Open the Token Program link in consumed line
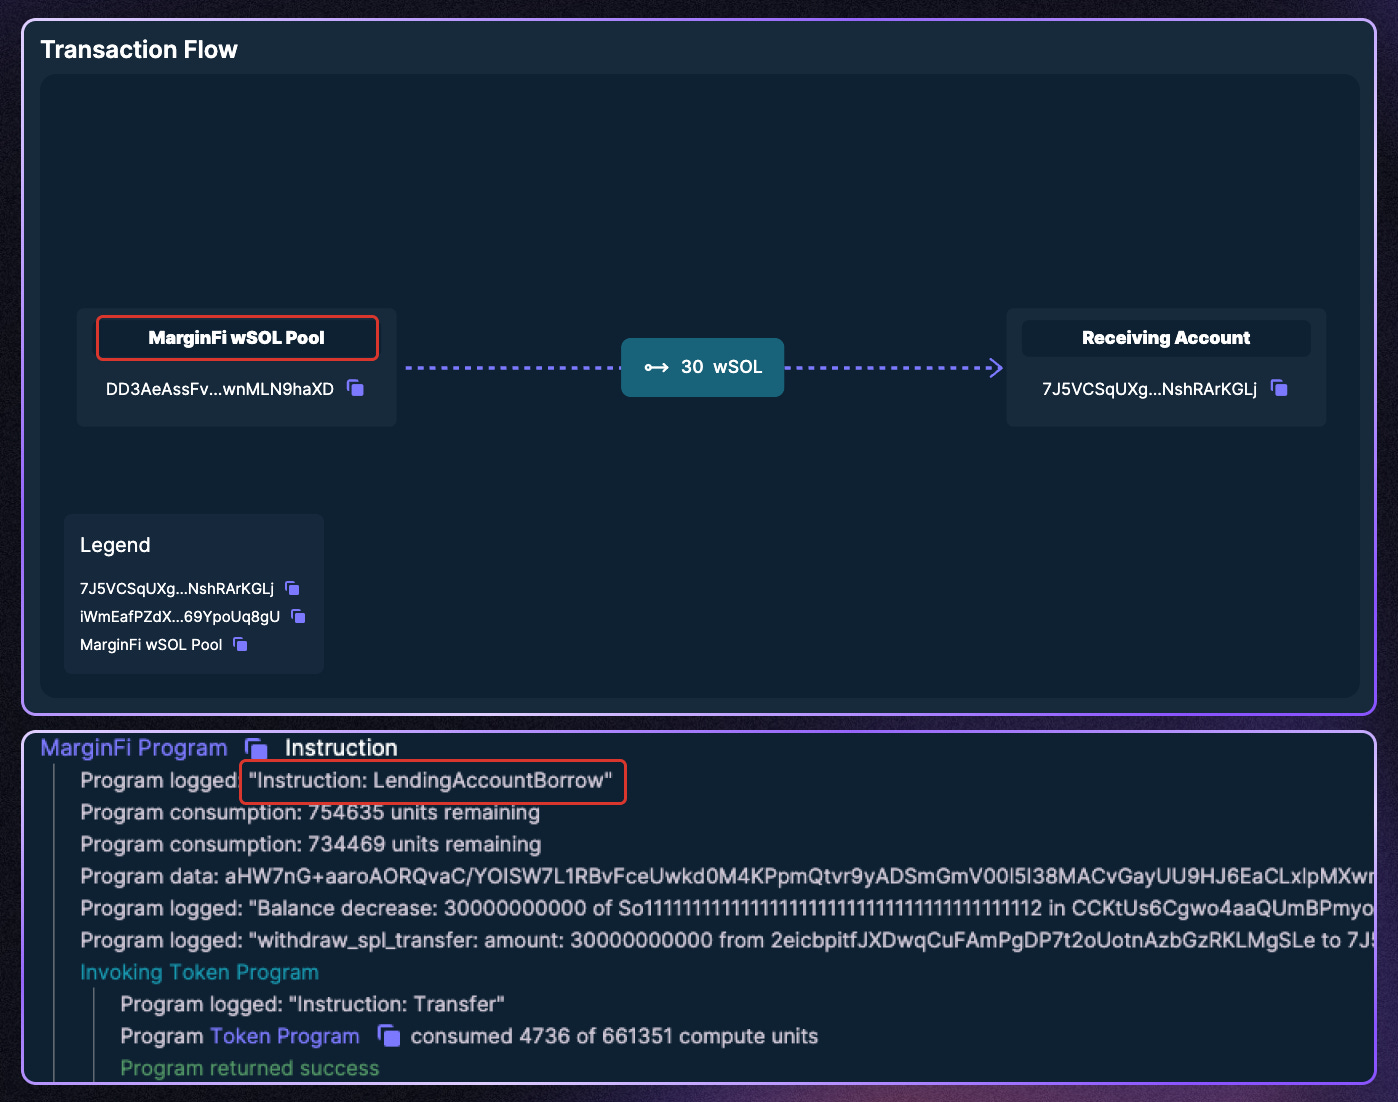The width and height of the screenshot is (1398, 1102). [x=285, y=1037]
